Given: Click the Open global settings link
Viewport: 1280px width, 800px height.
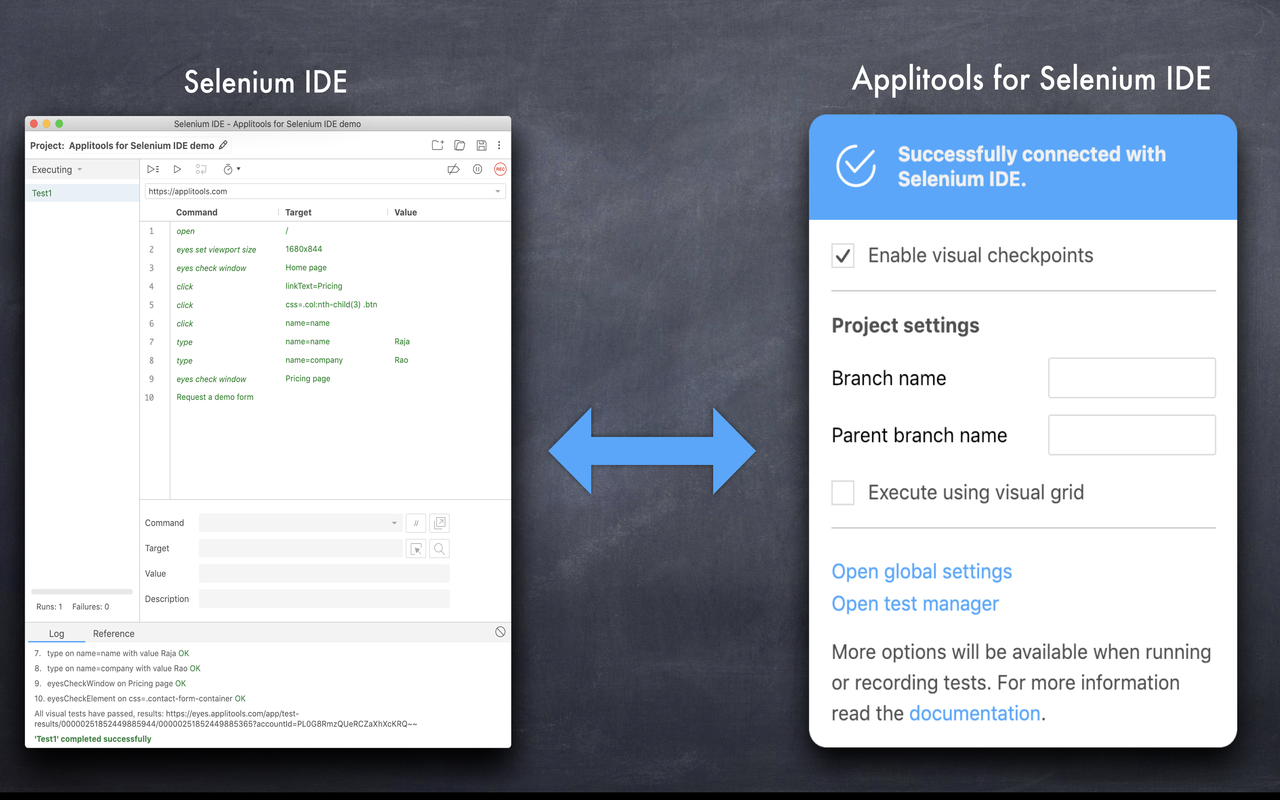Looking at the screenshot, I should [x=922, y=571].
